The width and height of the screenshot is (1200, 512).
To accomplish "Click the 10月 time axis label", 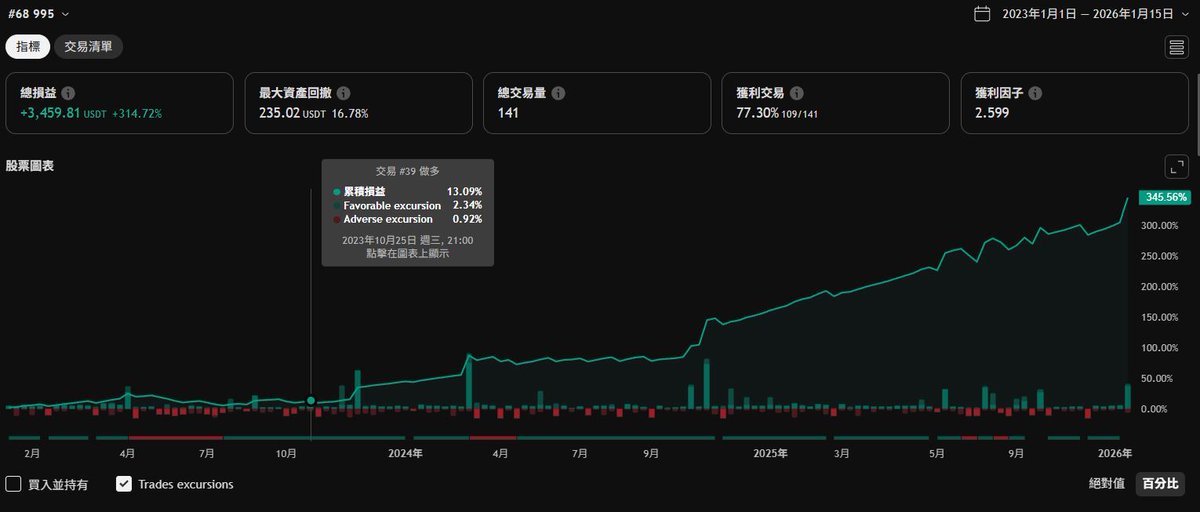I will 286,453.
